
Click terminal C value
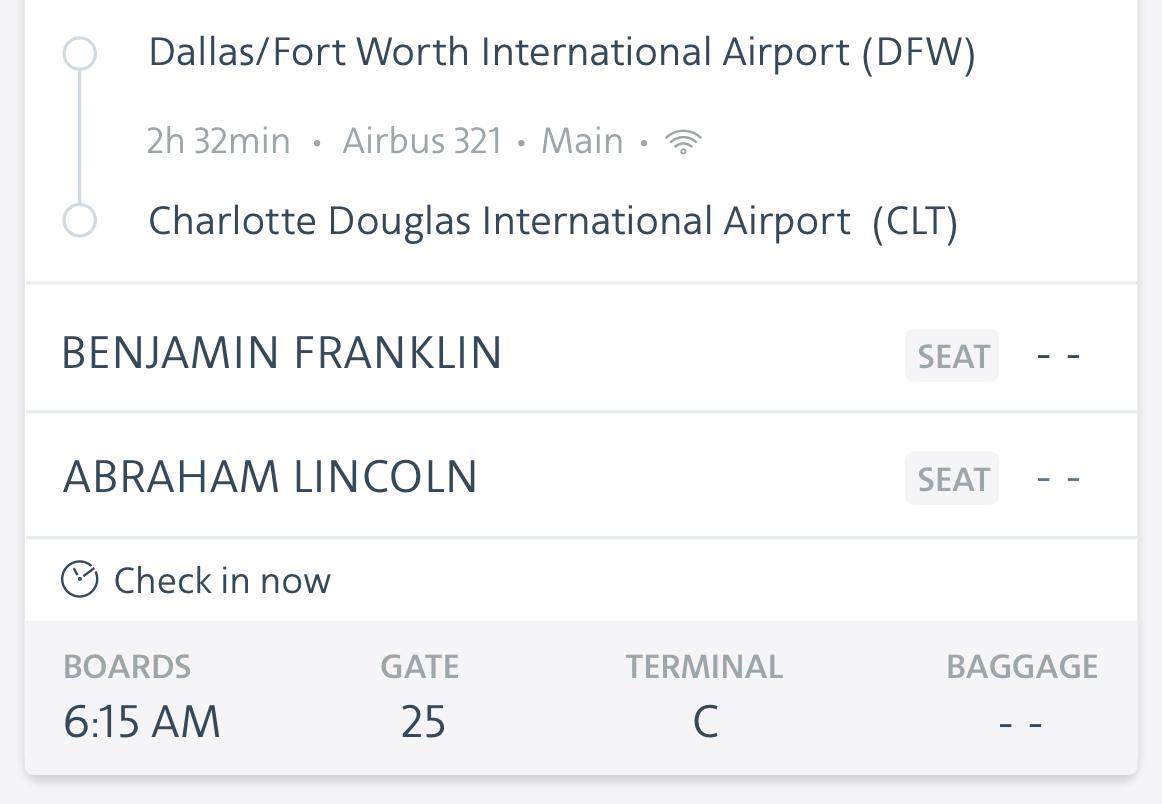(x=705, y=722)
